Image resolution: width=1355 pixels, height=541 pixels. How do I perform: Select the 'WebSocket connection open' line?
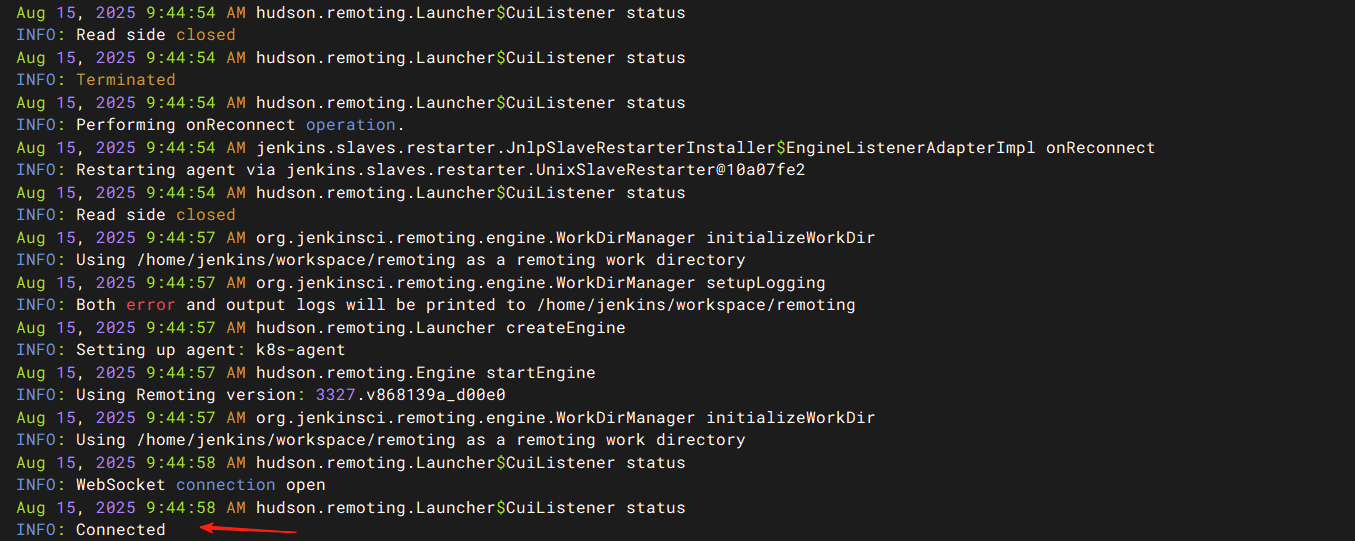(171, 485)
